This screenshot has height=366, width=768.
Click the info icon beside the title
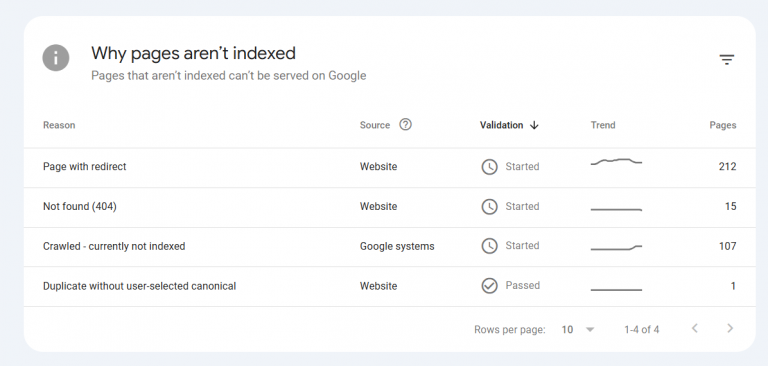pyautogui.click(x=56, y=58)
